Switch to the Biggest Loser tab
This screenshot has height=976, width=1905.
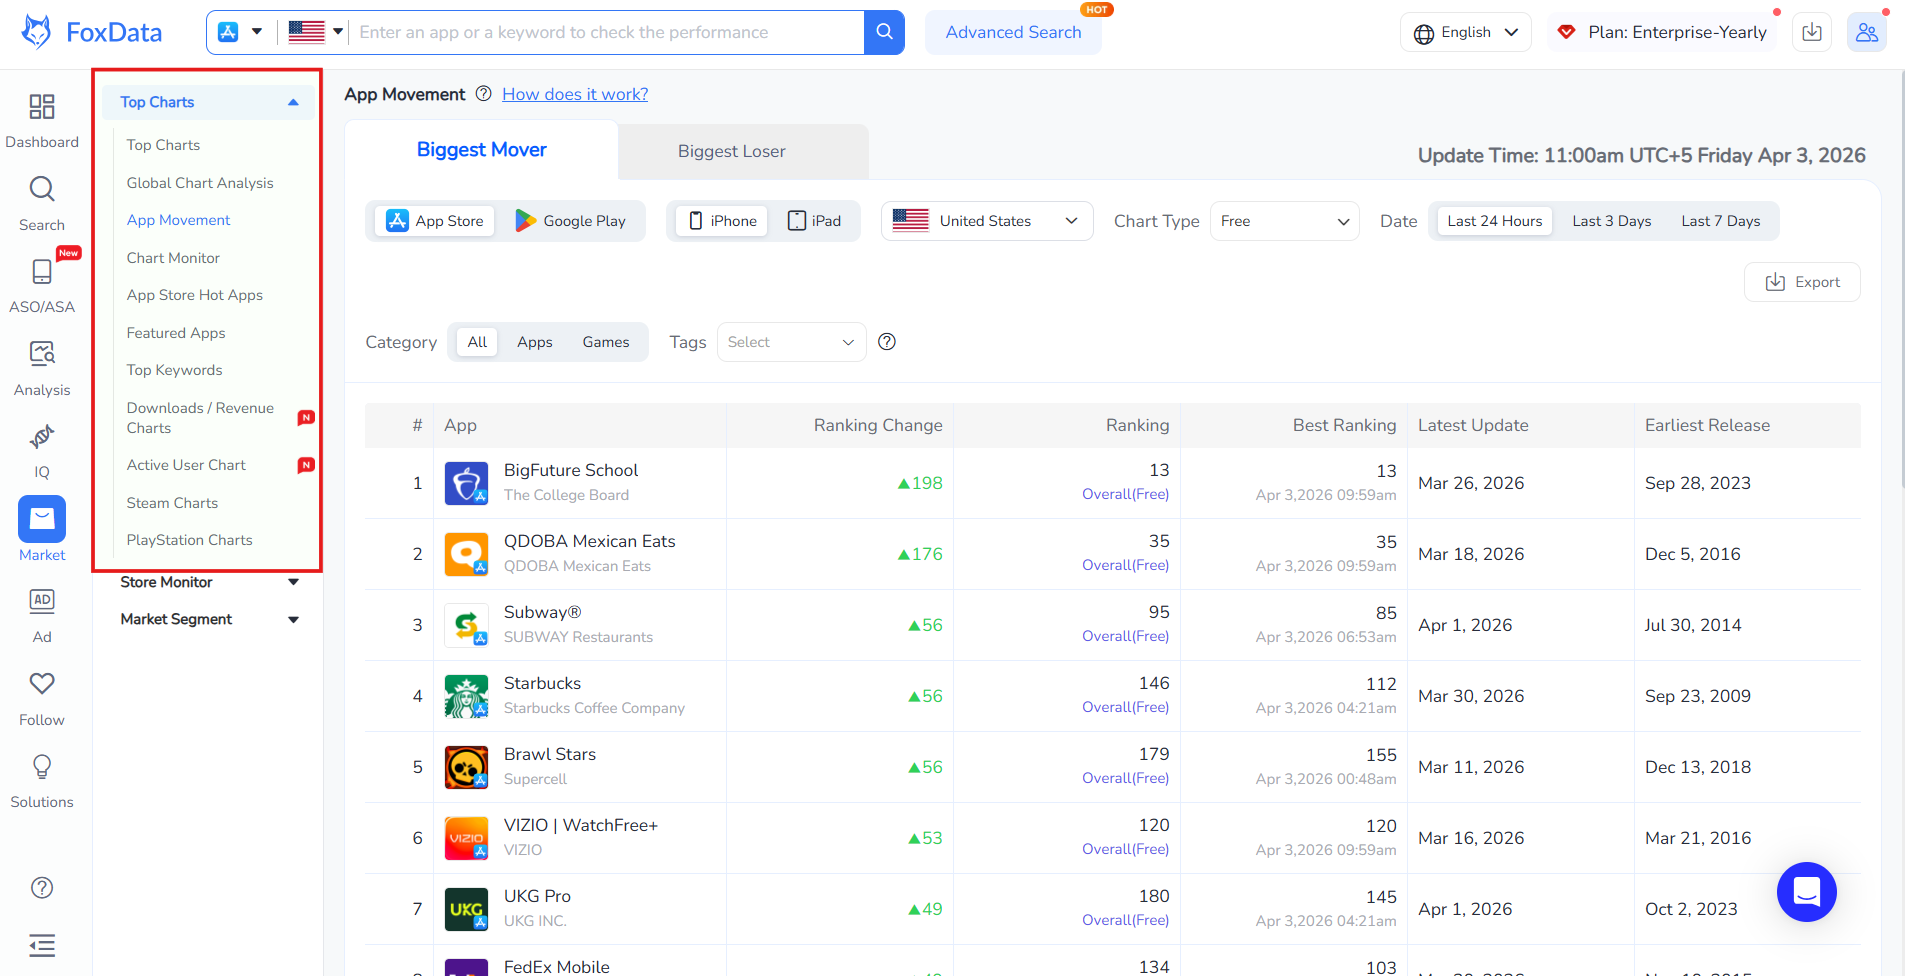tap(731, 151)
